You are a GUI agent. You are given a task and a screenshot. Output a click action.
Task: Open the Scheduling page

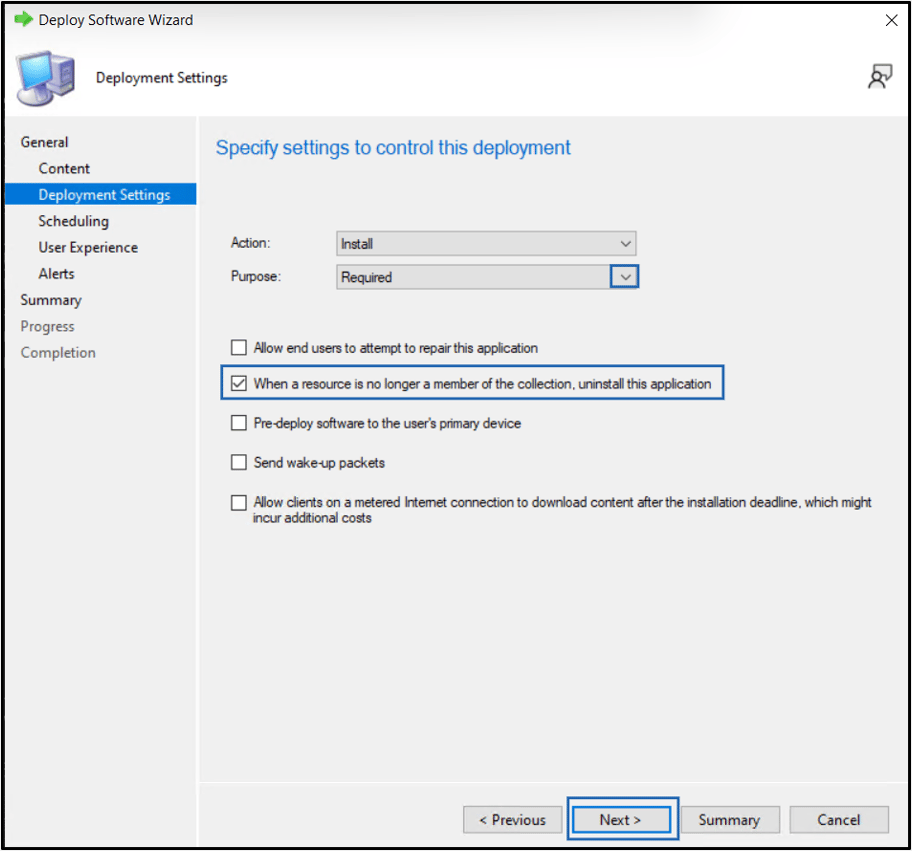73,221
